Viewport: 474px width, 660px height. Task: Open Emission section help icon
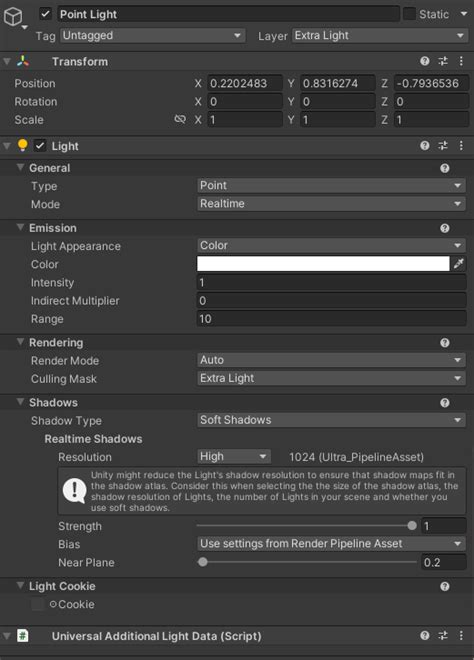coord(445,228)
